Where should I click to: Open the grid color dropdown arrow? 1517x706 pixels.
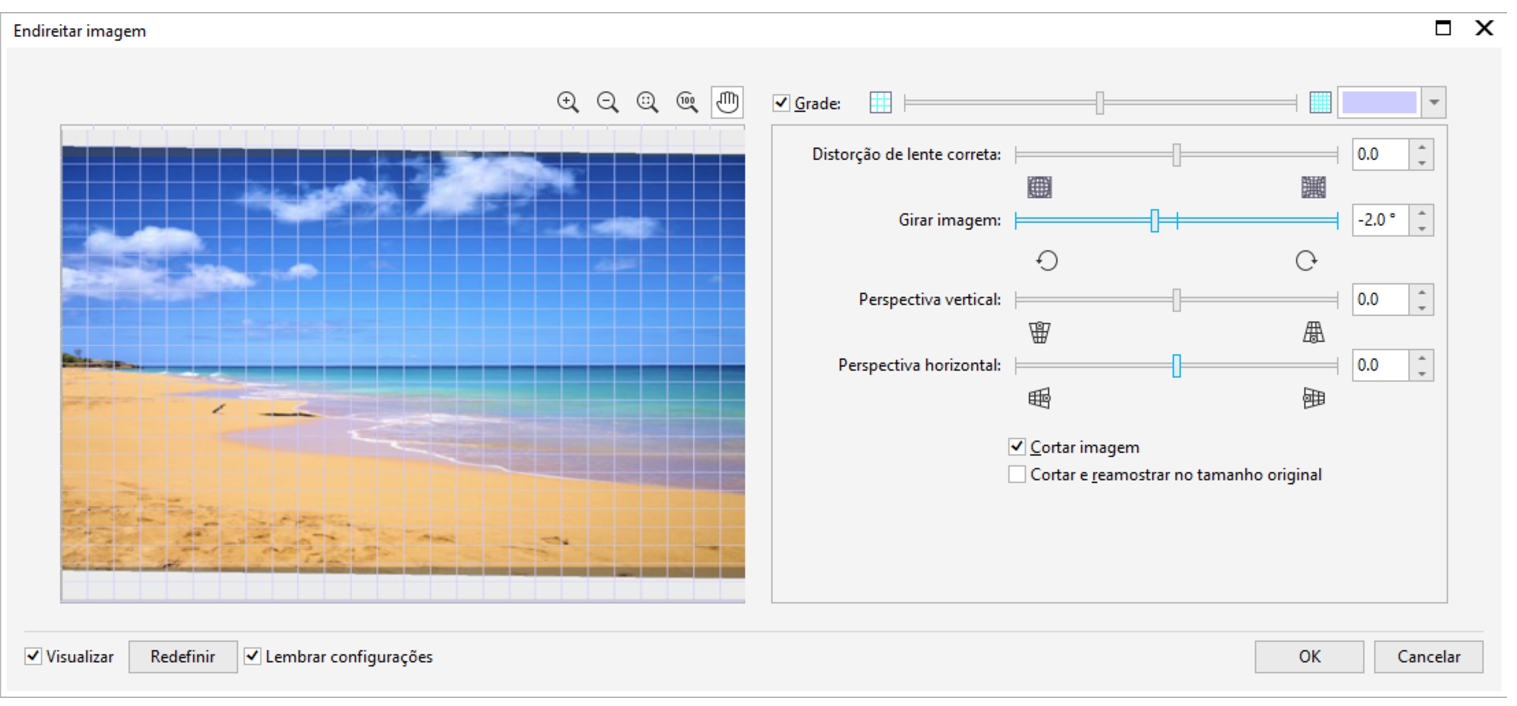click(1435, 102)
